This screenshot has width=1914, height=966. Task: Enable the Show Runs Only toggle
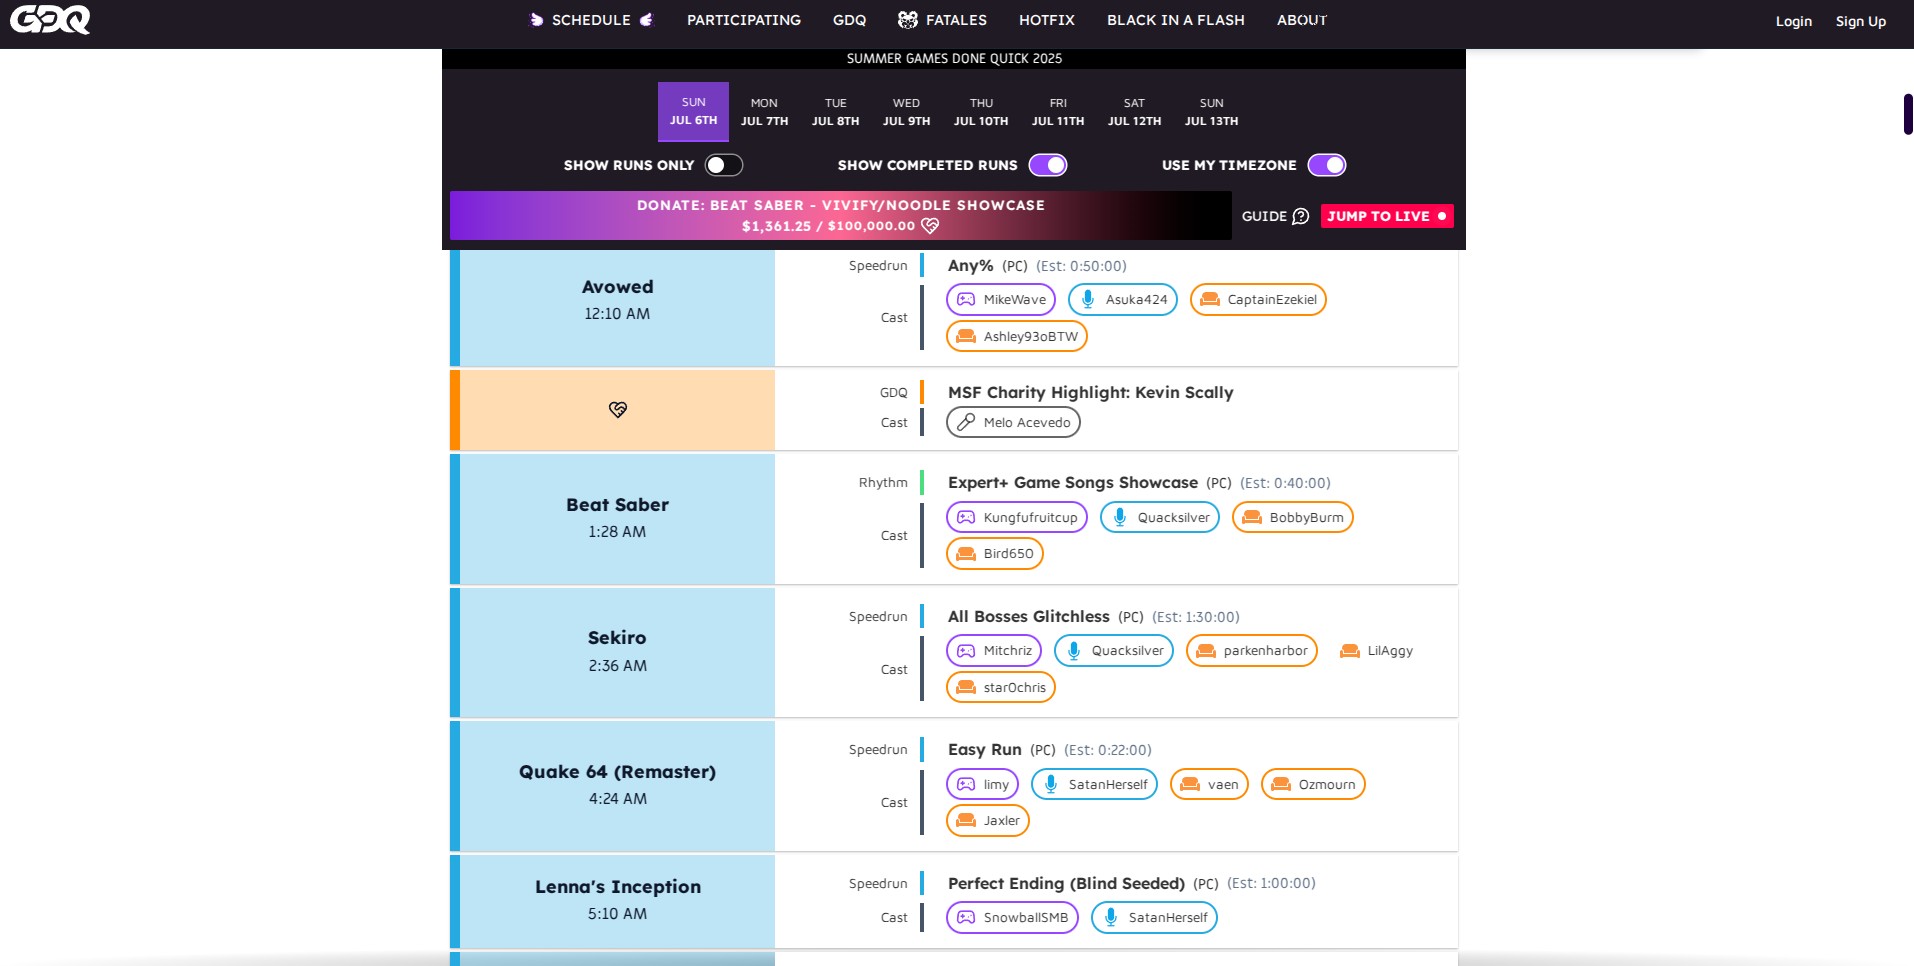(724, 165)
